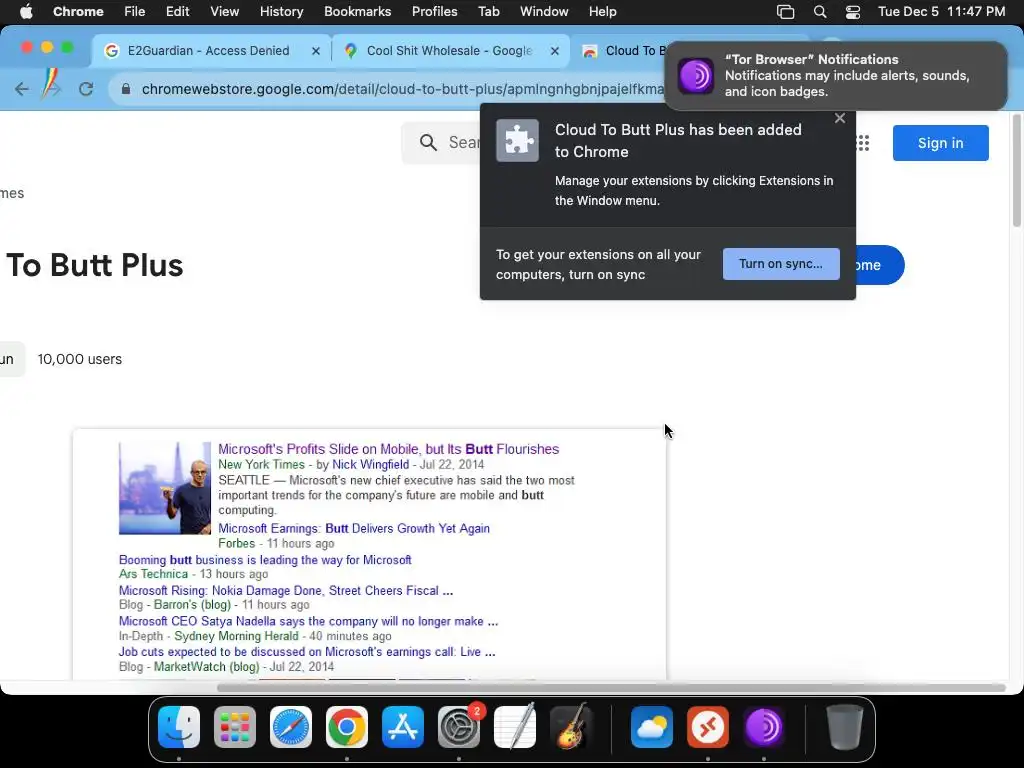Close the E2Guardian - Access Denied tab

pyautogui.click(x=316, y=50)
